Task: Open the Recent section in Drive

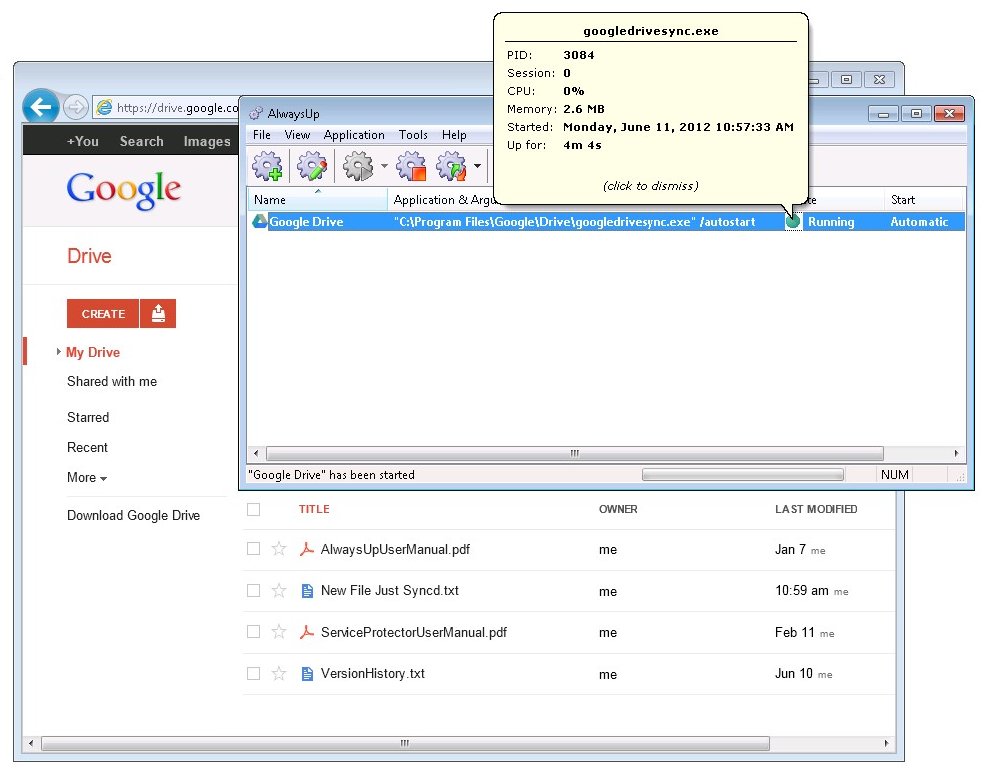Action: (87, 447)
